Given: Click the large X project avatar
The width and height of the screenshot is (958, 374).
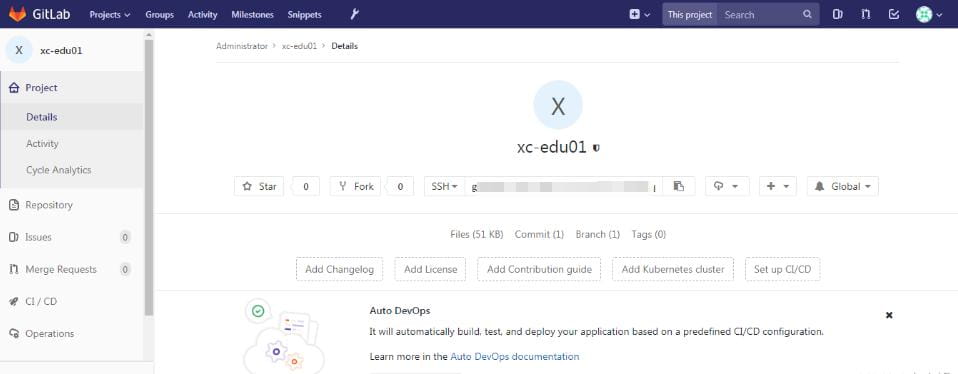Looking at the screenshot, I should [558, 105].
